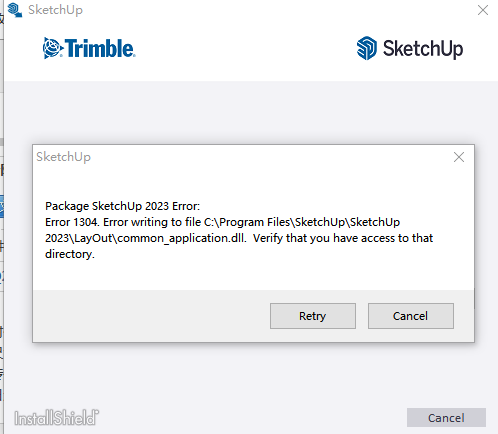498x434 pixels.
Task: Click the error dialog's SketchUp title
Action: point(63,157)
